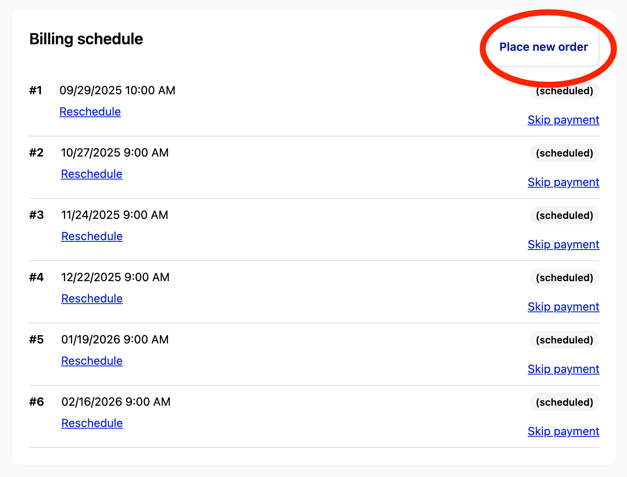Viewport: 627px width, 477px height.
Task: Skip payment for billing #6
Action: 563,431
